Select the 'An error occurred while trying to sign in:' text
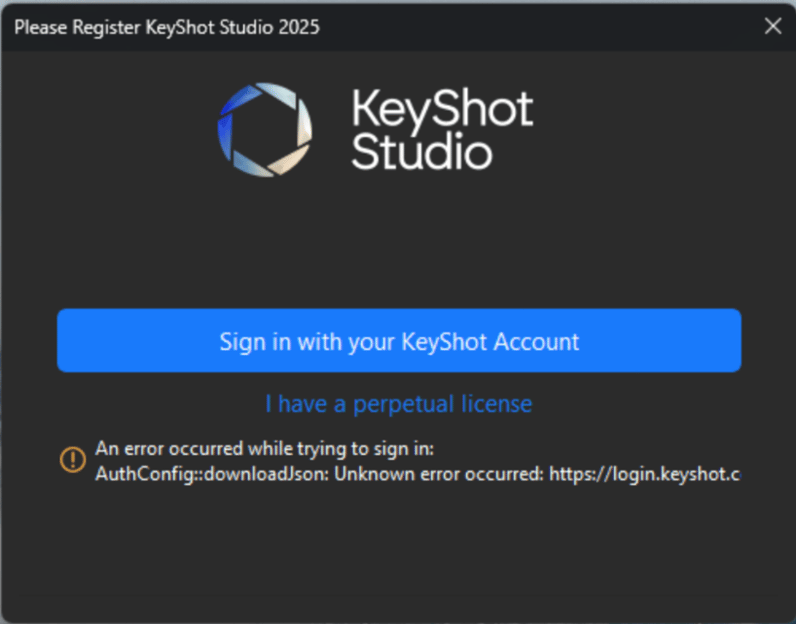 (x=264, y=449)
